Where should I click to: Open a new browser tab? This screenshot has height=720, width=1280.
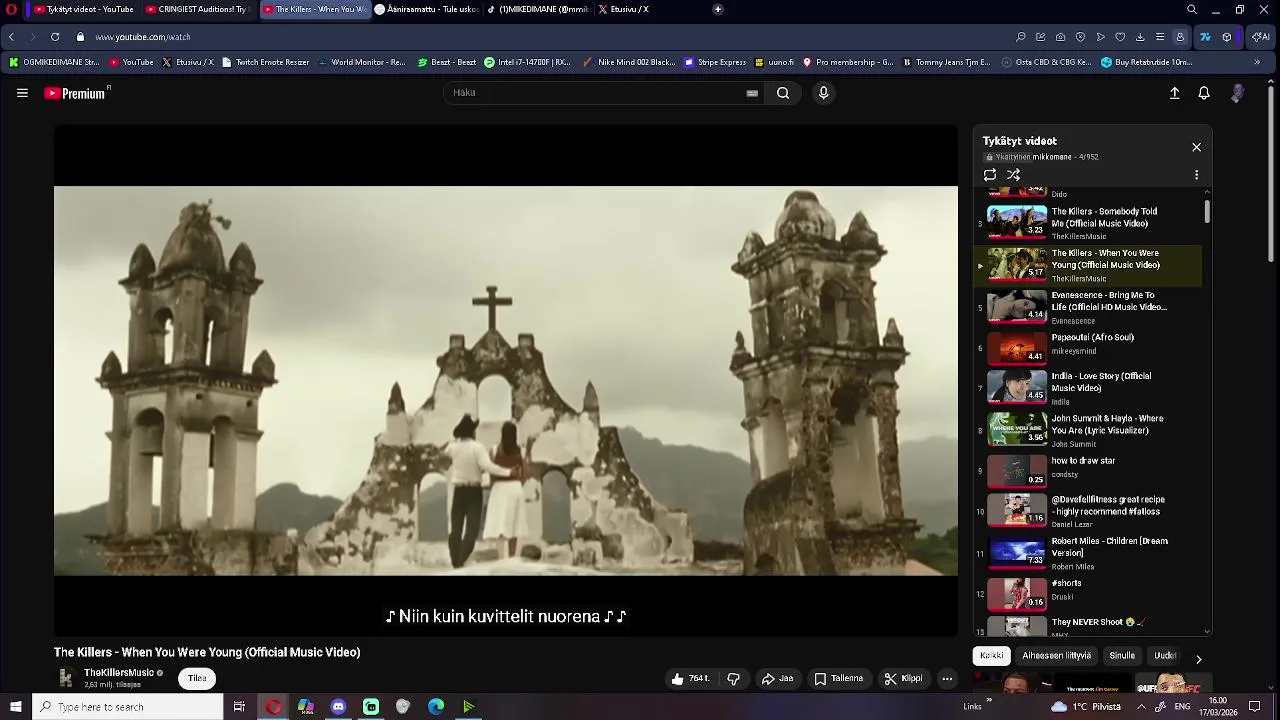718,9
